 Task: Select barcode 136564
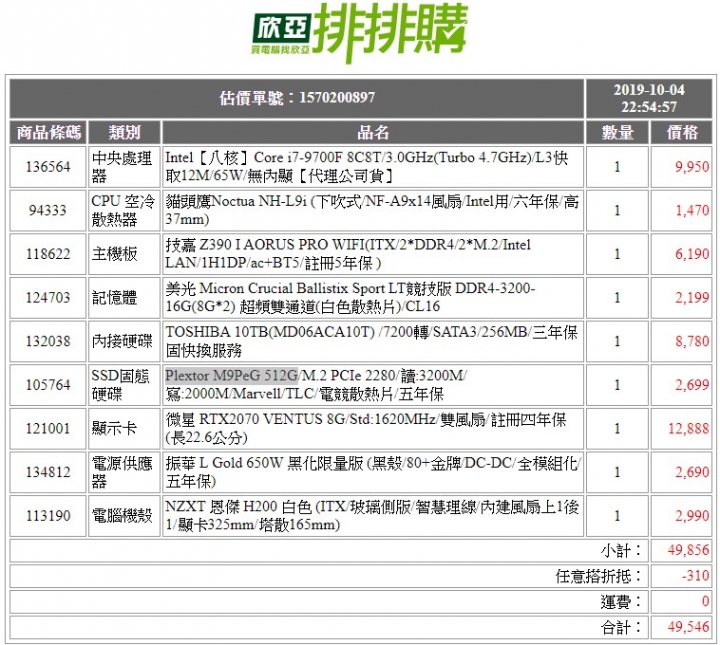pos(48,167)
